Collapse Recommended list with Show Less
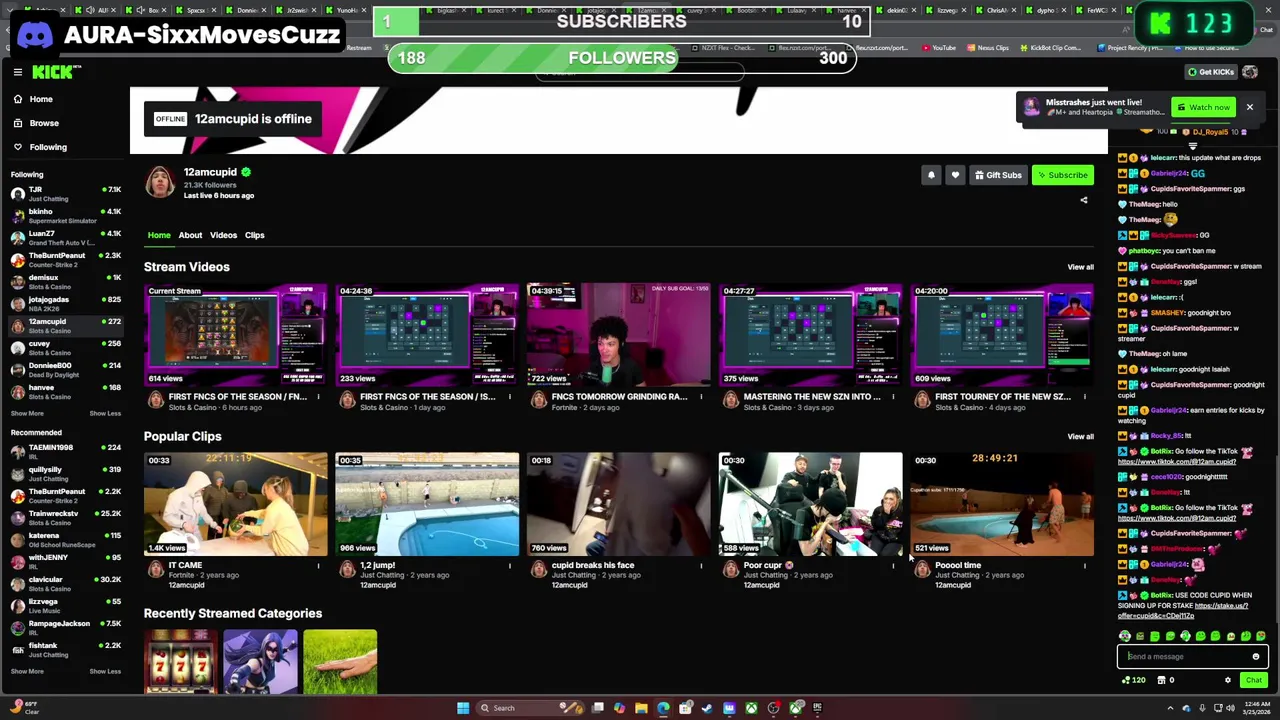Image resolution: width=1280 pixels, height=720 pixels. tap(105, 671)
